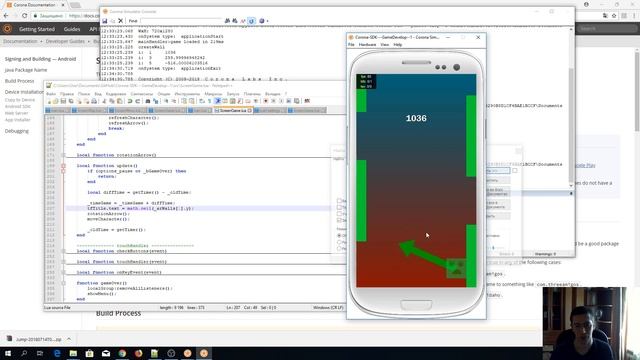The width and height of the screenshot is (640, 360).
Task: Click the Record Macro icon in Notepad++ toolbar
Action: (266, 101)
